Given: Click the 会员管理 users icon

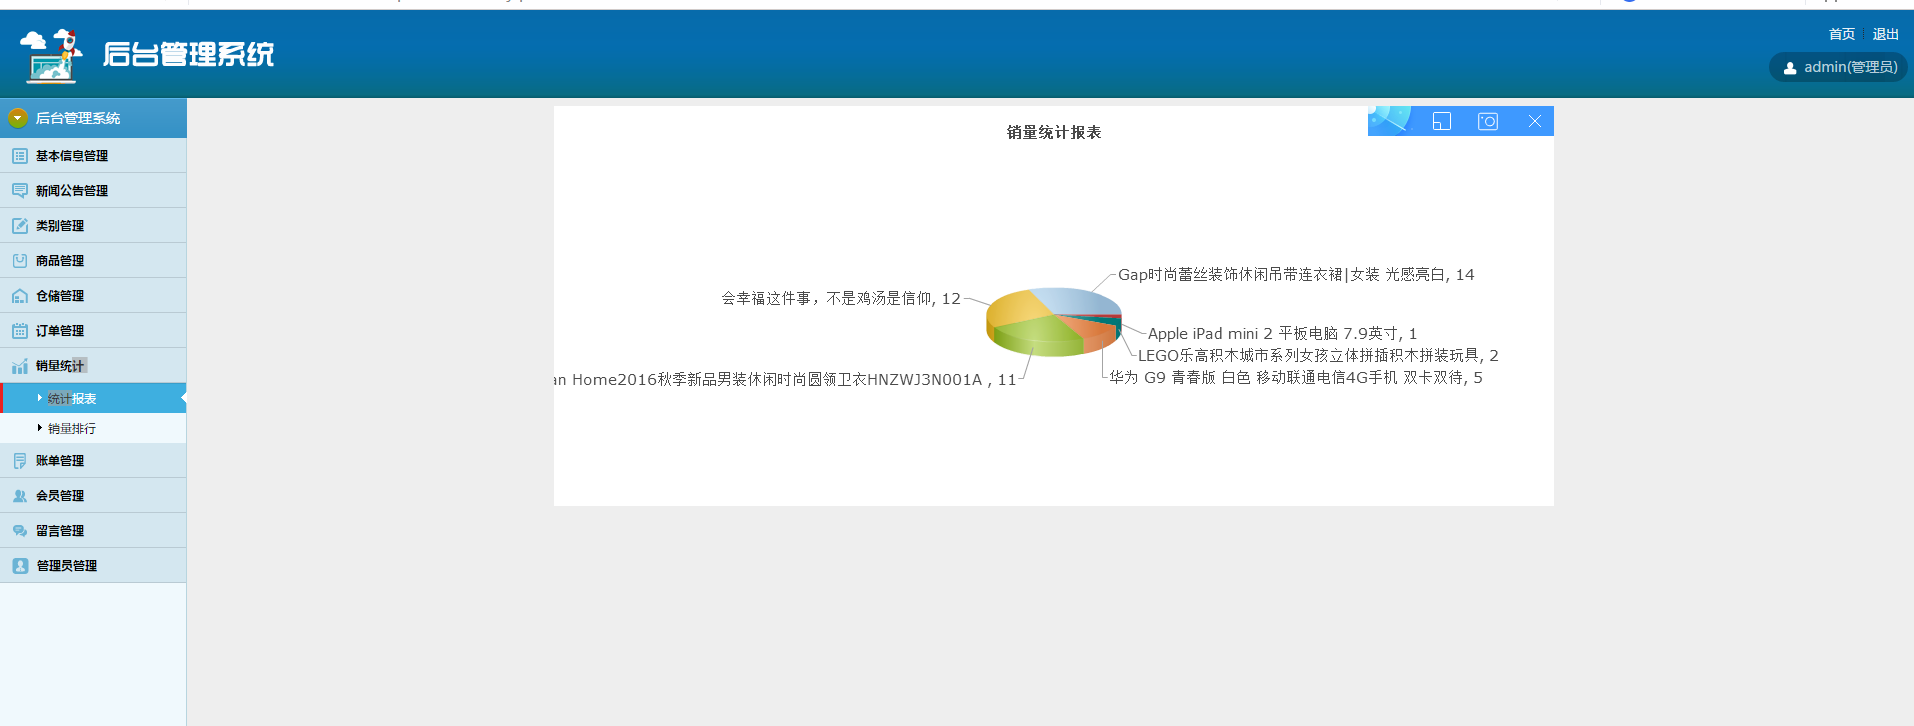Looking at the screenshot, I should coord(20,496).
